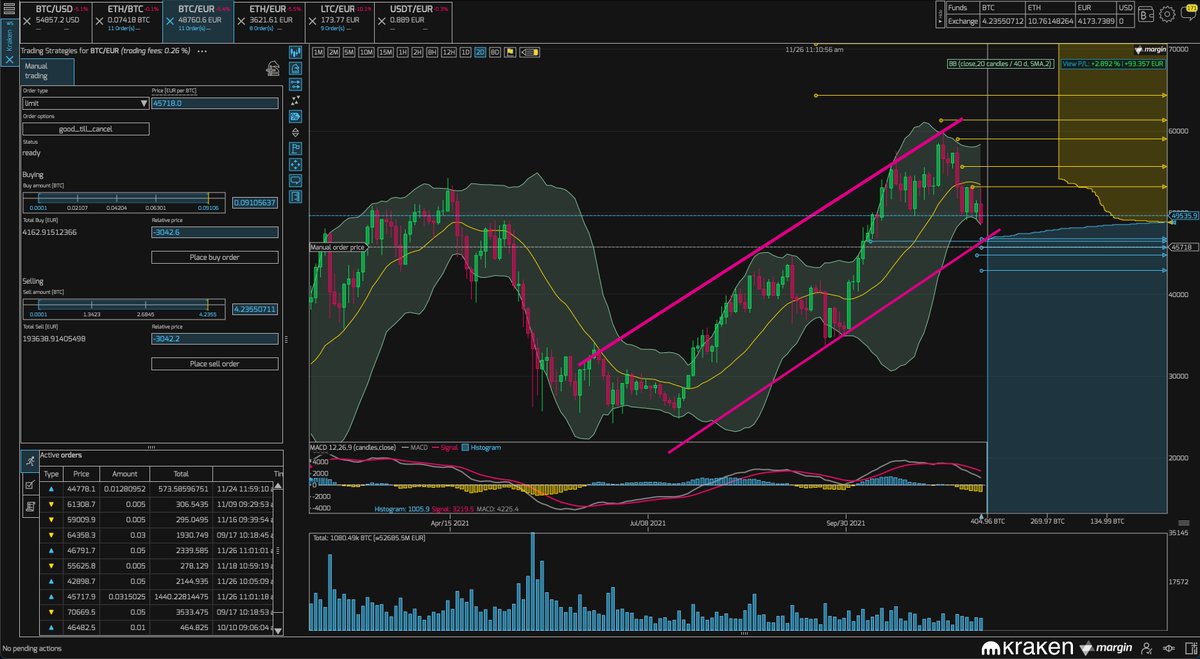Sort orders by Amount column header
Screen dimensions: 1200x659
pos(123,474)
